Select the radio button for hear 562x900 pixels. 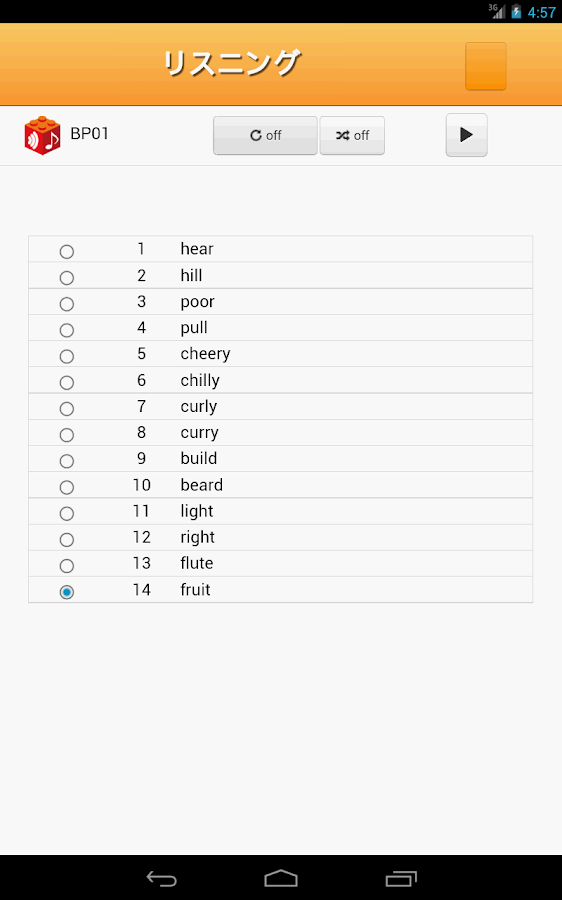tap(67, 251)
